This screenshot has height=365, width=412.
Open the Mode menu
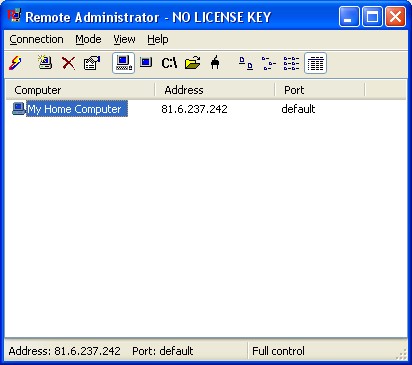pyautogui.click(x=88, y=39)
